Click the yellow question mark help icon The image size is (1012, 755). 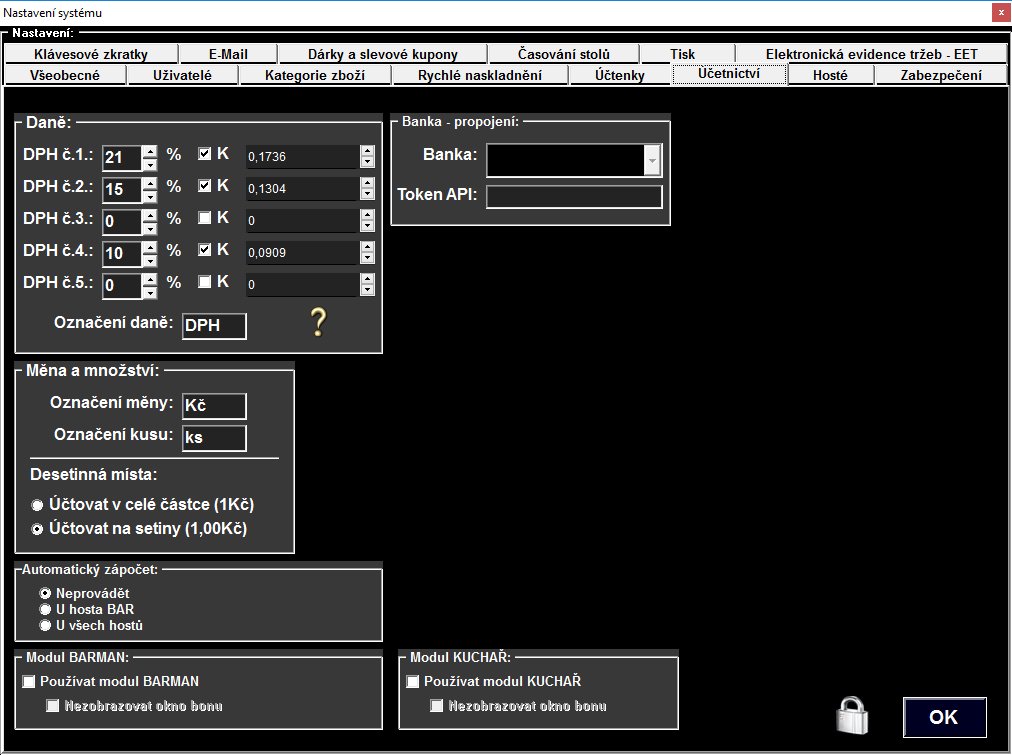pyautogui.click(x=318, y=322)
